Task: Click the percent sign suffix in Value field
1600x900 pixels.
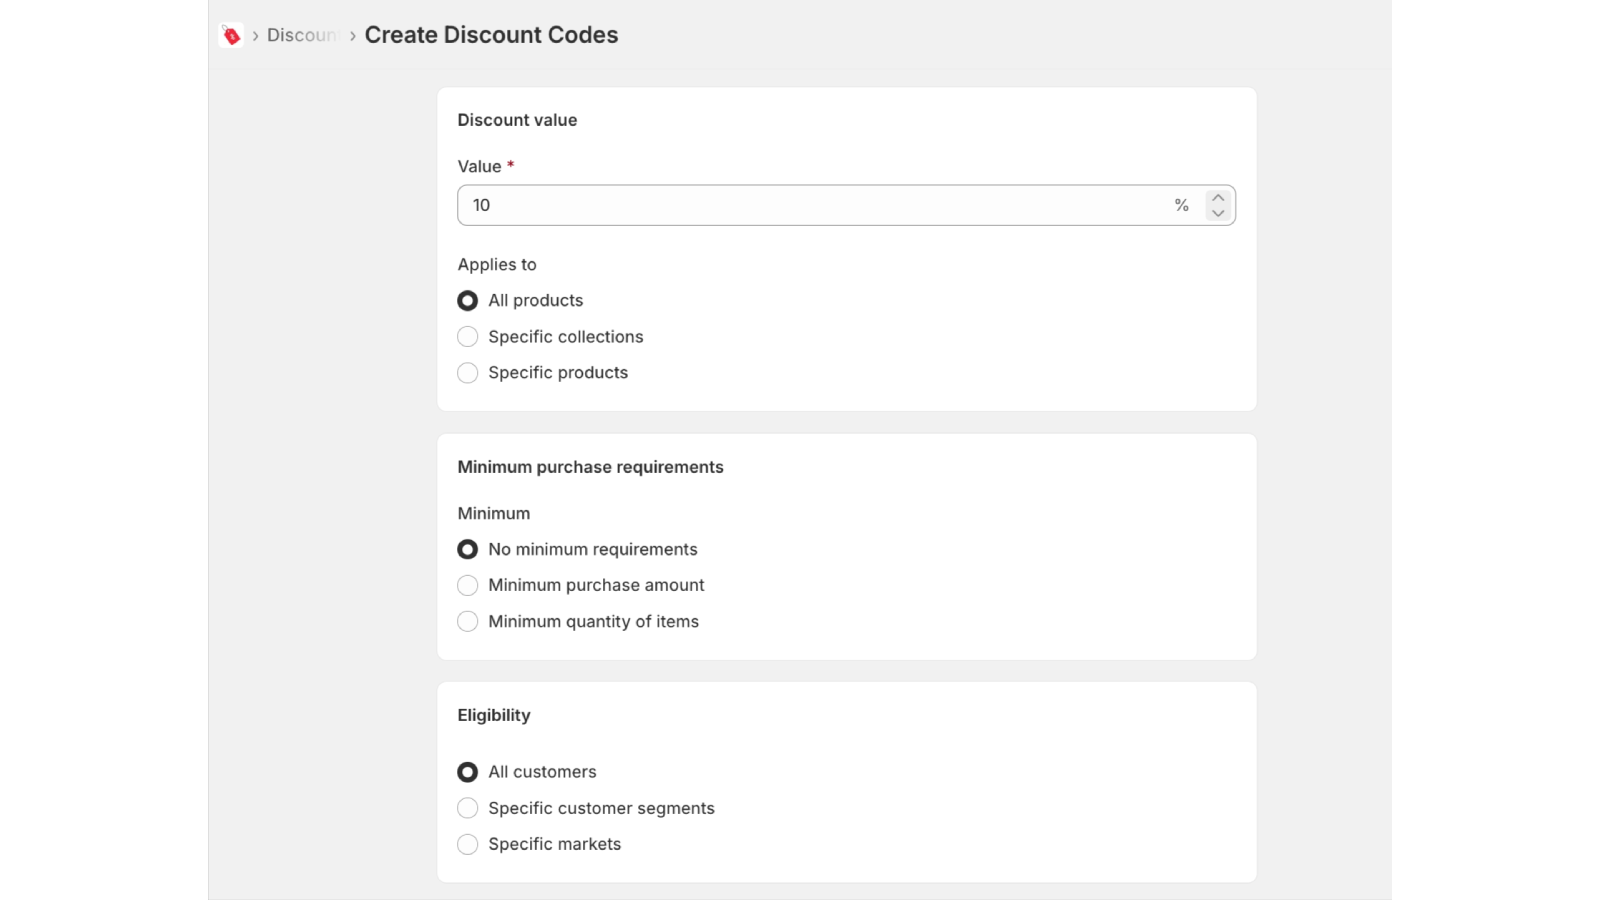Action: 1182,205
